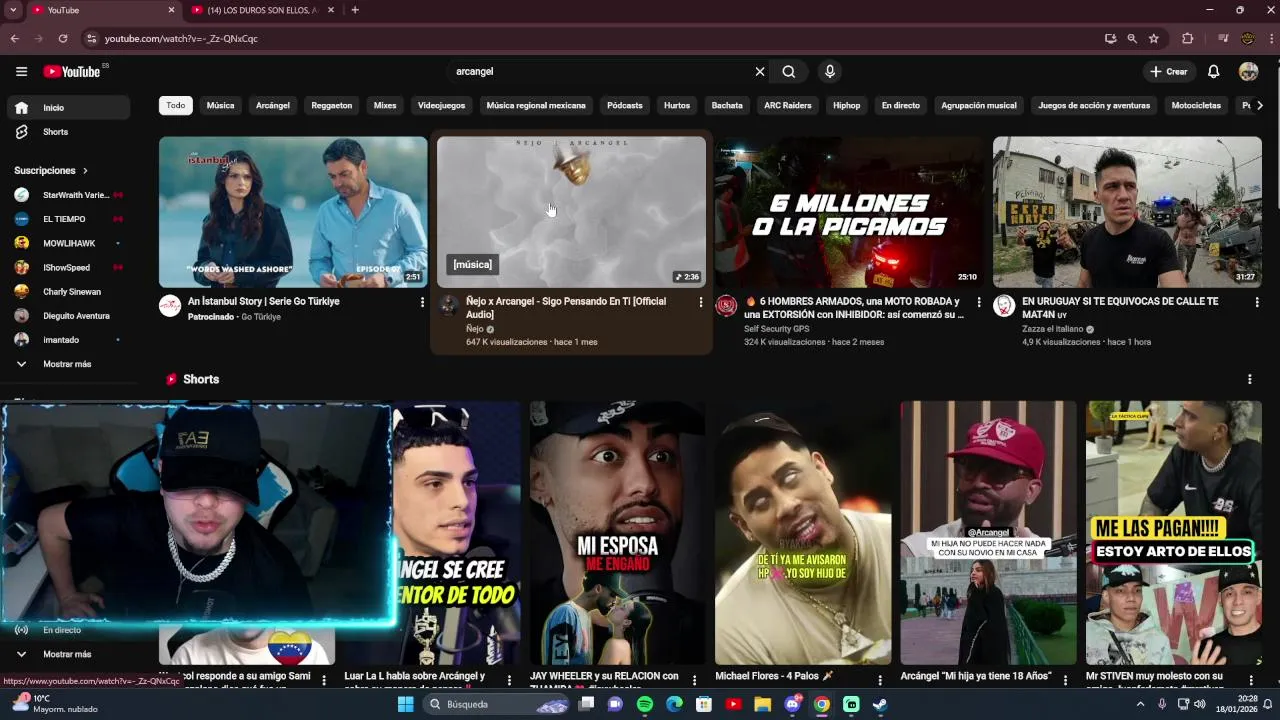This screenshot has width=1280, height=720.
Task: Open the Shorts shelf options menu
Action: pyautogui.click(x=1249, y=379)
